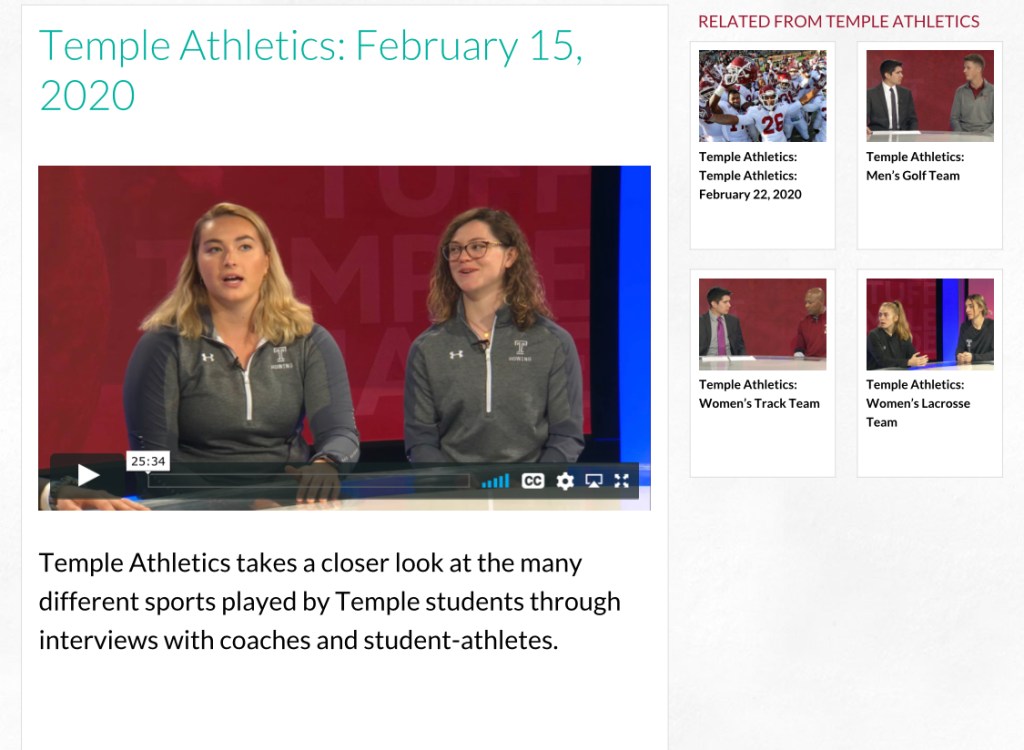Click the football game thumbnail
1024x750 pixels.
[x=762, y=95]
